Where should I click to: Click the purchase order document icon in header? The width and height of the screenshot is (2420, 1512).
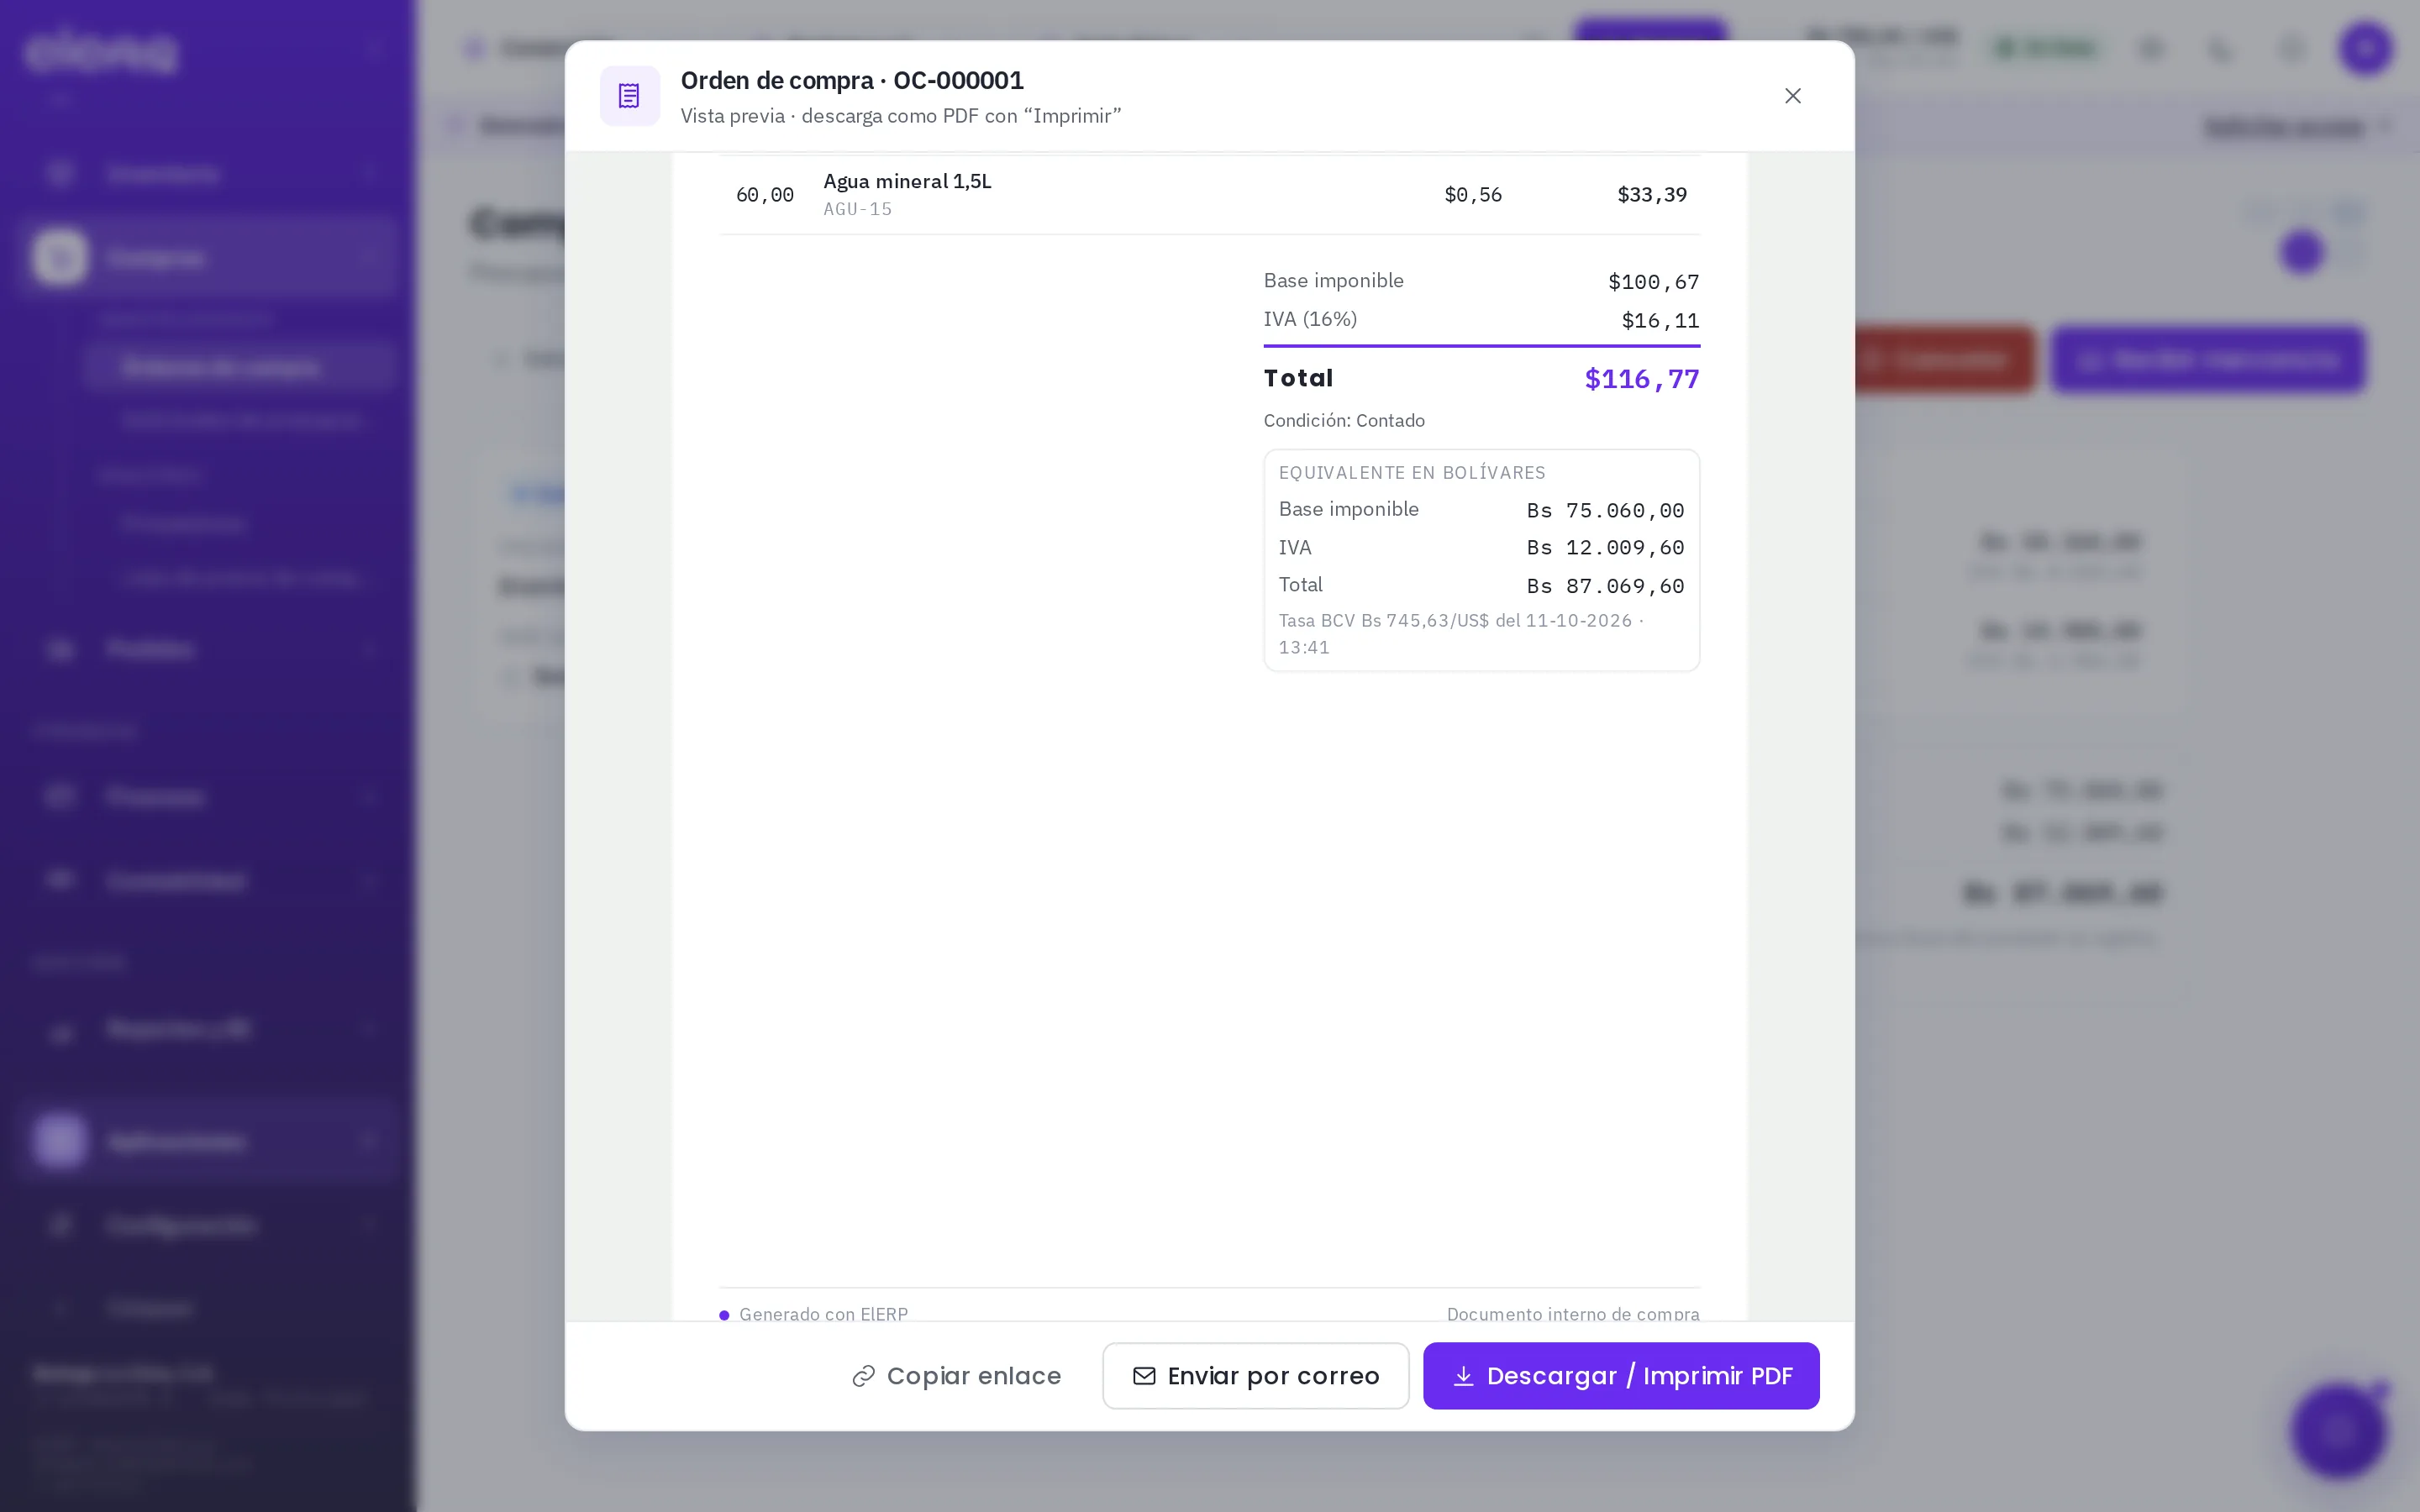(x=629, y=96)
